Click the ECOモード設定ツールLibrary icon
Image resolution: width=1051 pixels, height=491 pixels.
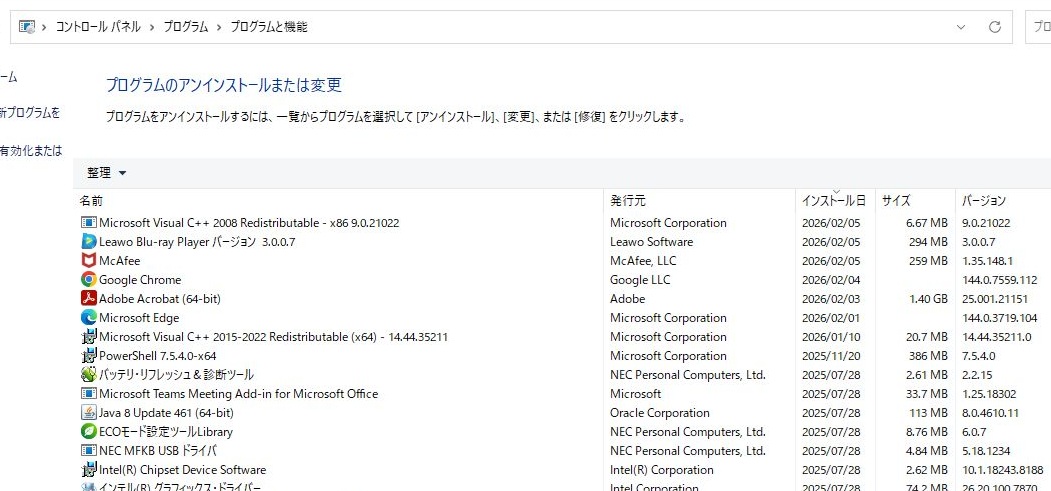88,432
